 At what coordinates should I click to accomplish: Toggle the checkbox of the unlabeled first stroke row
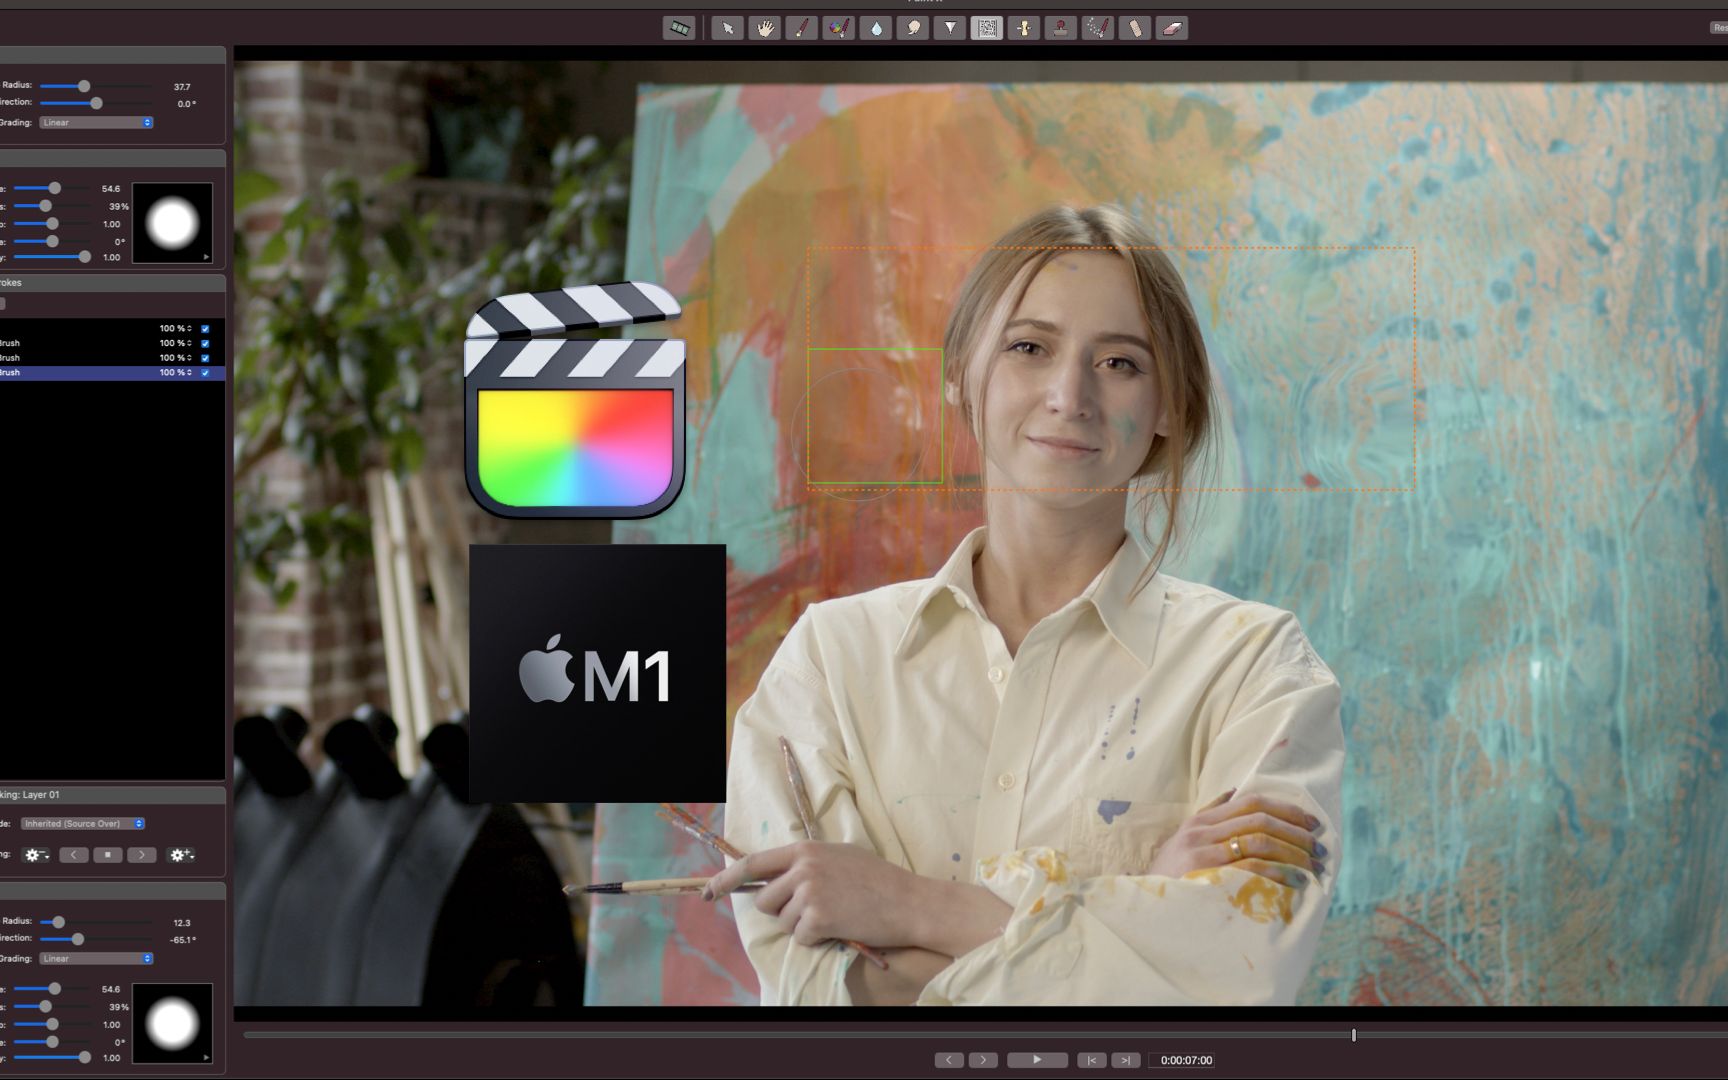pos(205,329)
